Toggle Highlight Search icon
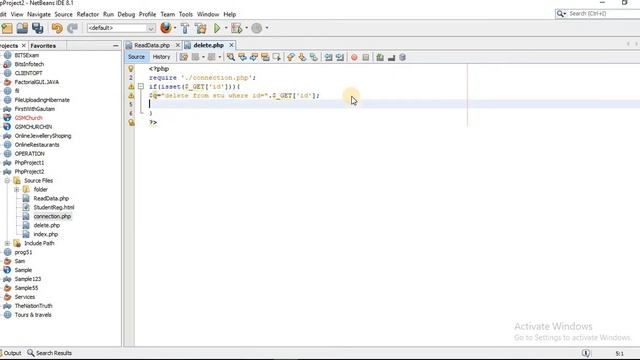640x360 pixels. [x=265, y=57]
